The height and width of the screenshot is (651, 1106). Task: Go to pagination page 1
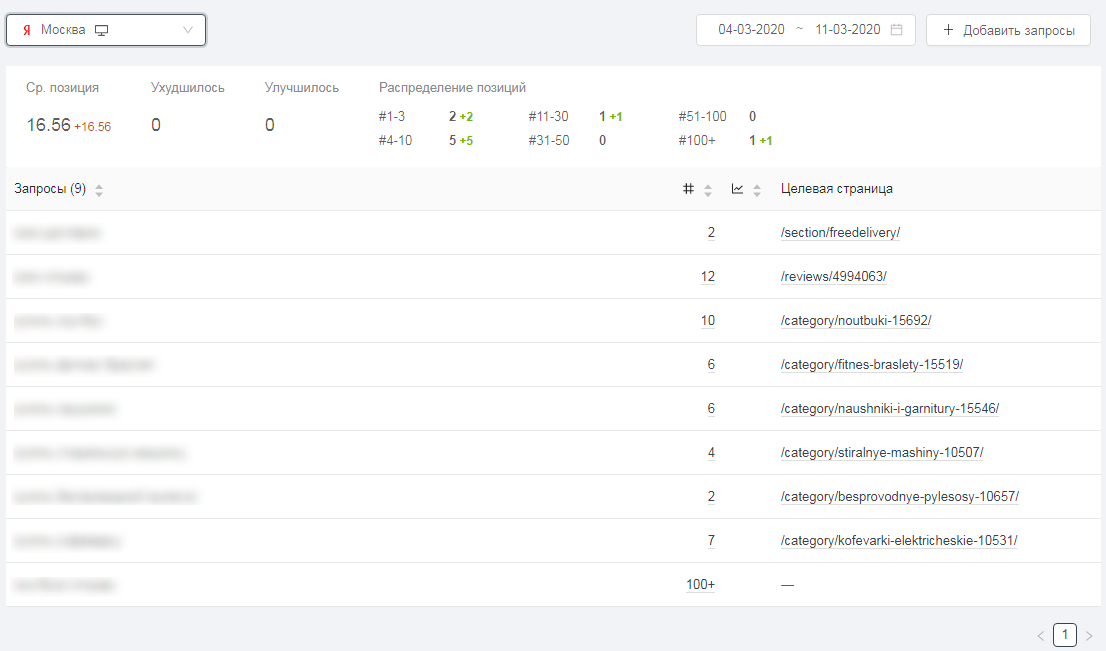click(1065, 635)
